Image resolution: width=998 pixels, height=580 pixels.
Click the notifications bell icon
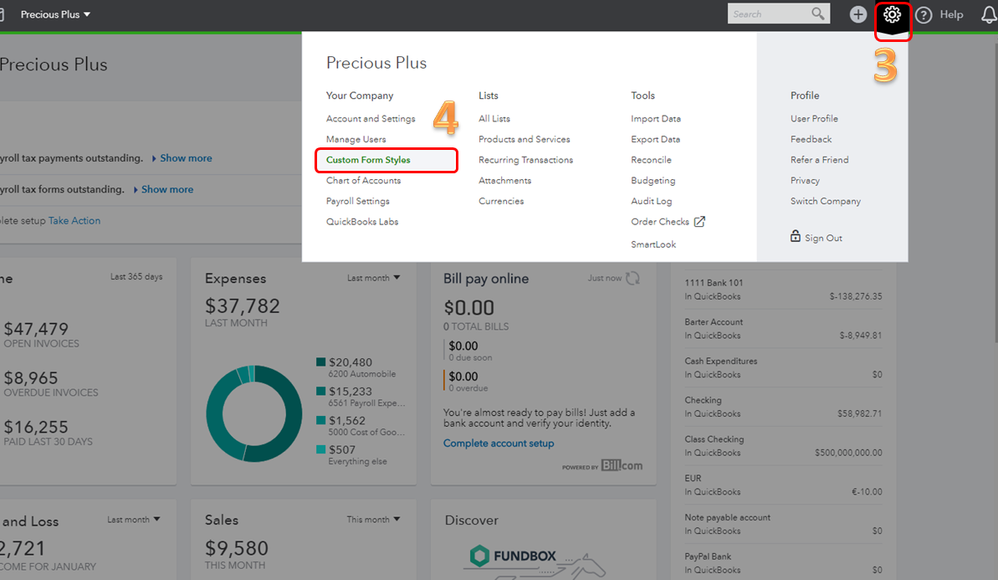coord(989,15)
